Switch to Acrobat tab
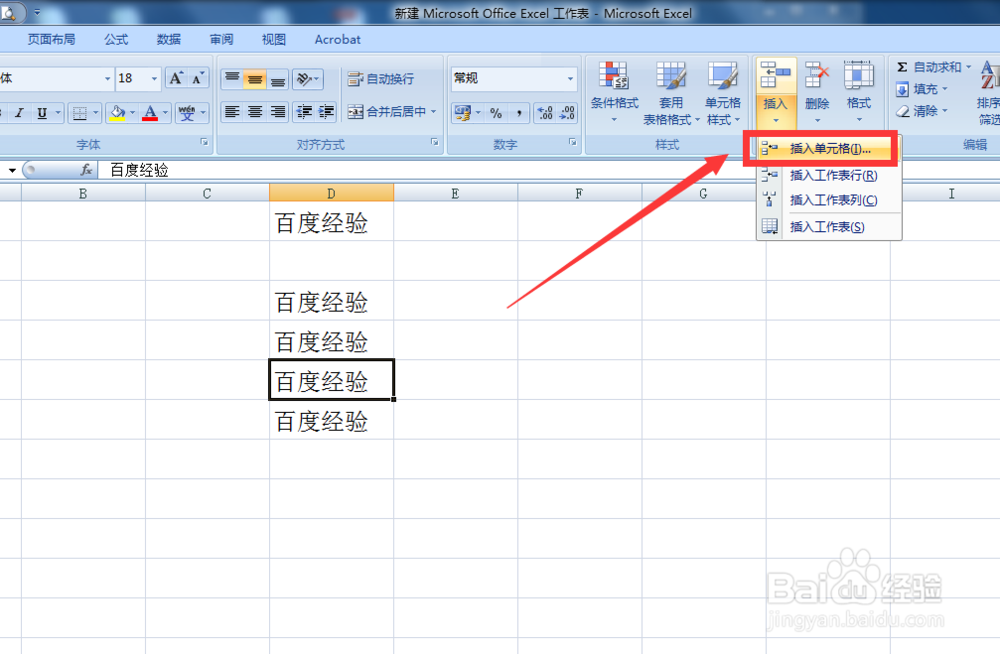Image resolution: width=1000 pixels, height=654 pixels. coord(337,40)
